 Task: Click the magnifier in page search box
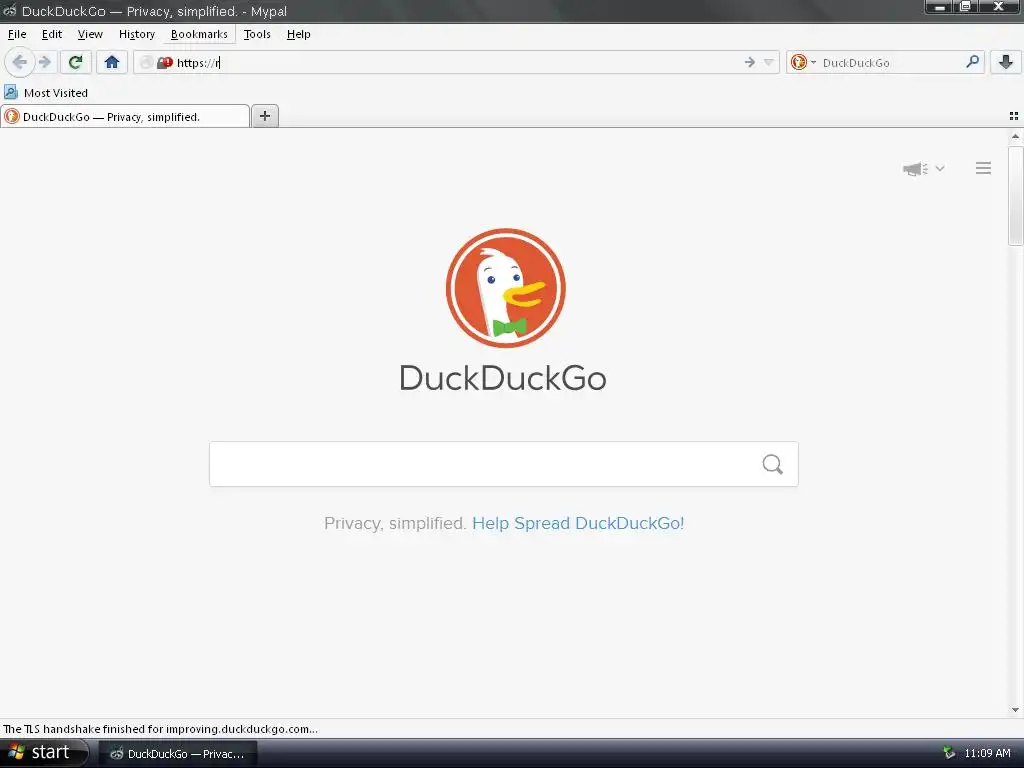point(773,464)
